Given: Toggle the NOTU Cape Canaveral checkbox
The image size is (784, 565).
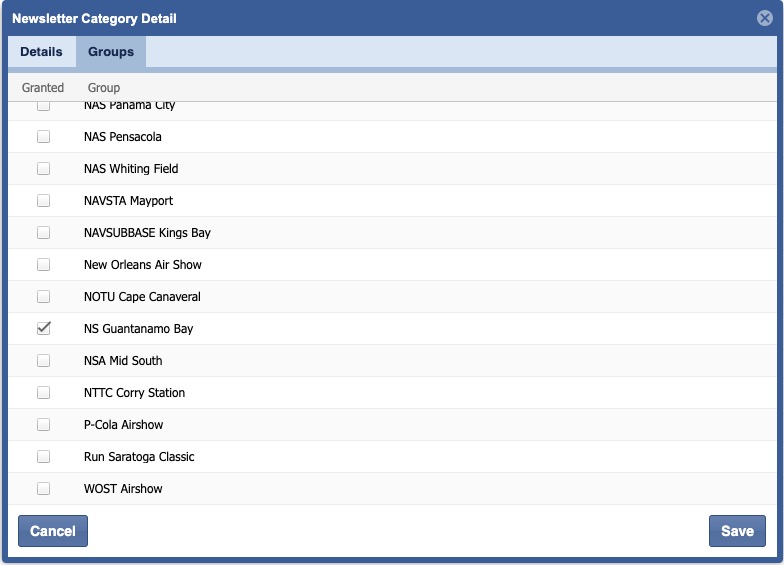Looking at the screenshot, I should tap(44, 297).
